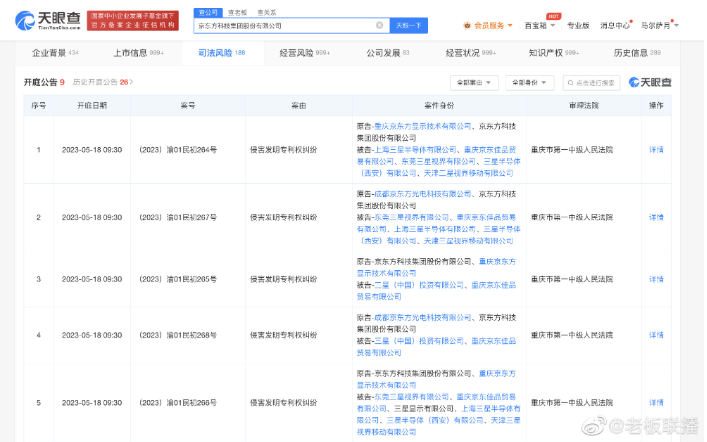Viewport: 707px width, 442px height.
Task: Open the 公司发展 section tab
Action: [388, 53]
